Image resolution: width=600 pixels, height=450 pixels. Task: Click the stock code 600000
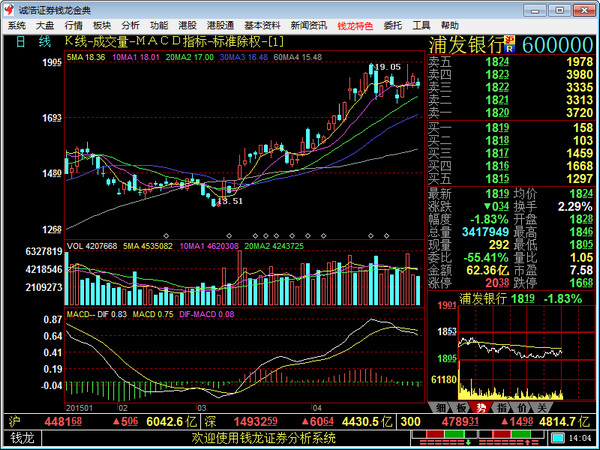point(557,45)
